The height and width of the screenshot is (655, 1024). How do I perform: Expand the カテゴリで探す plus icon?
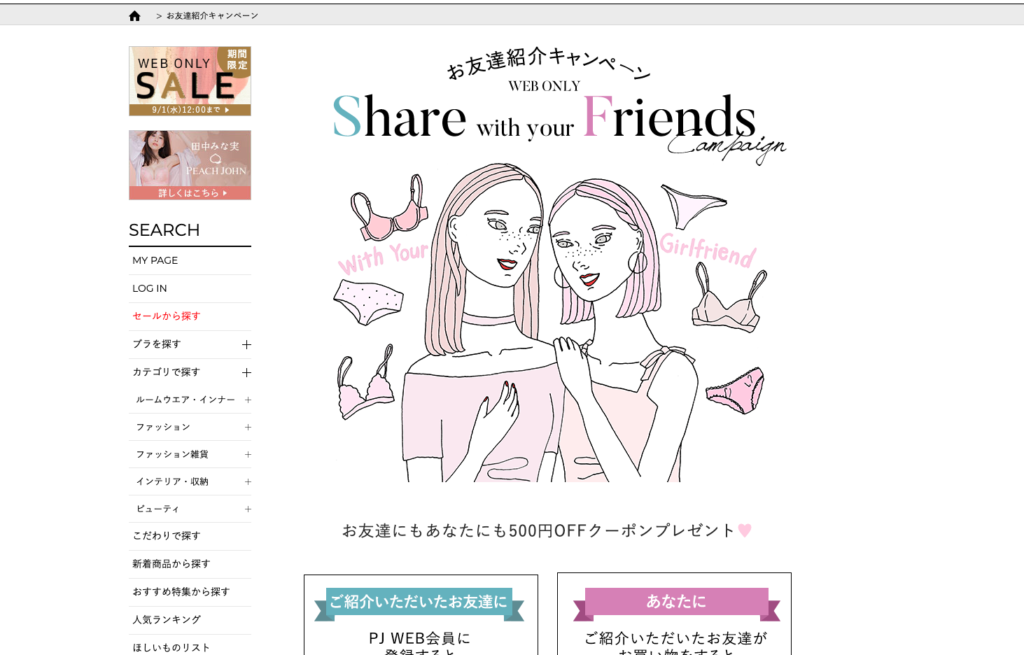(x=246, y=372)
